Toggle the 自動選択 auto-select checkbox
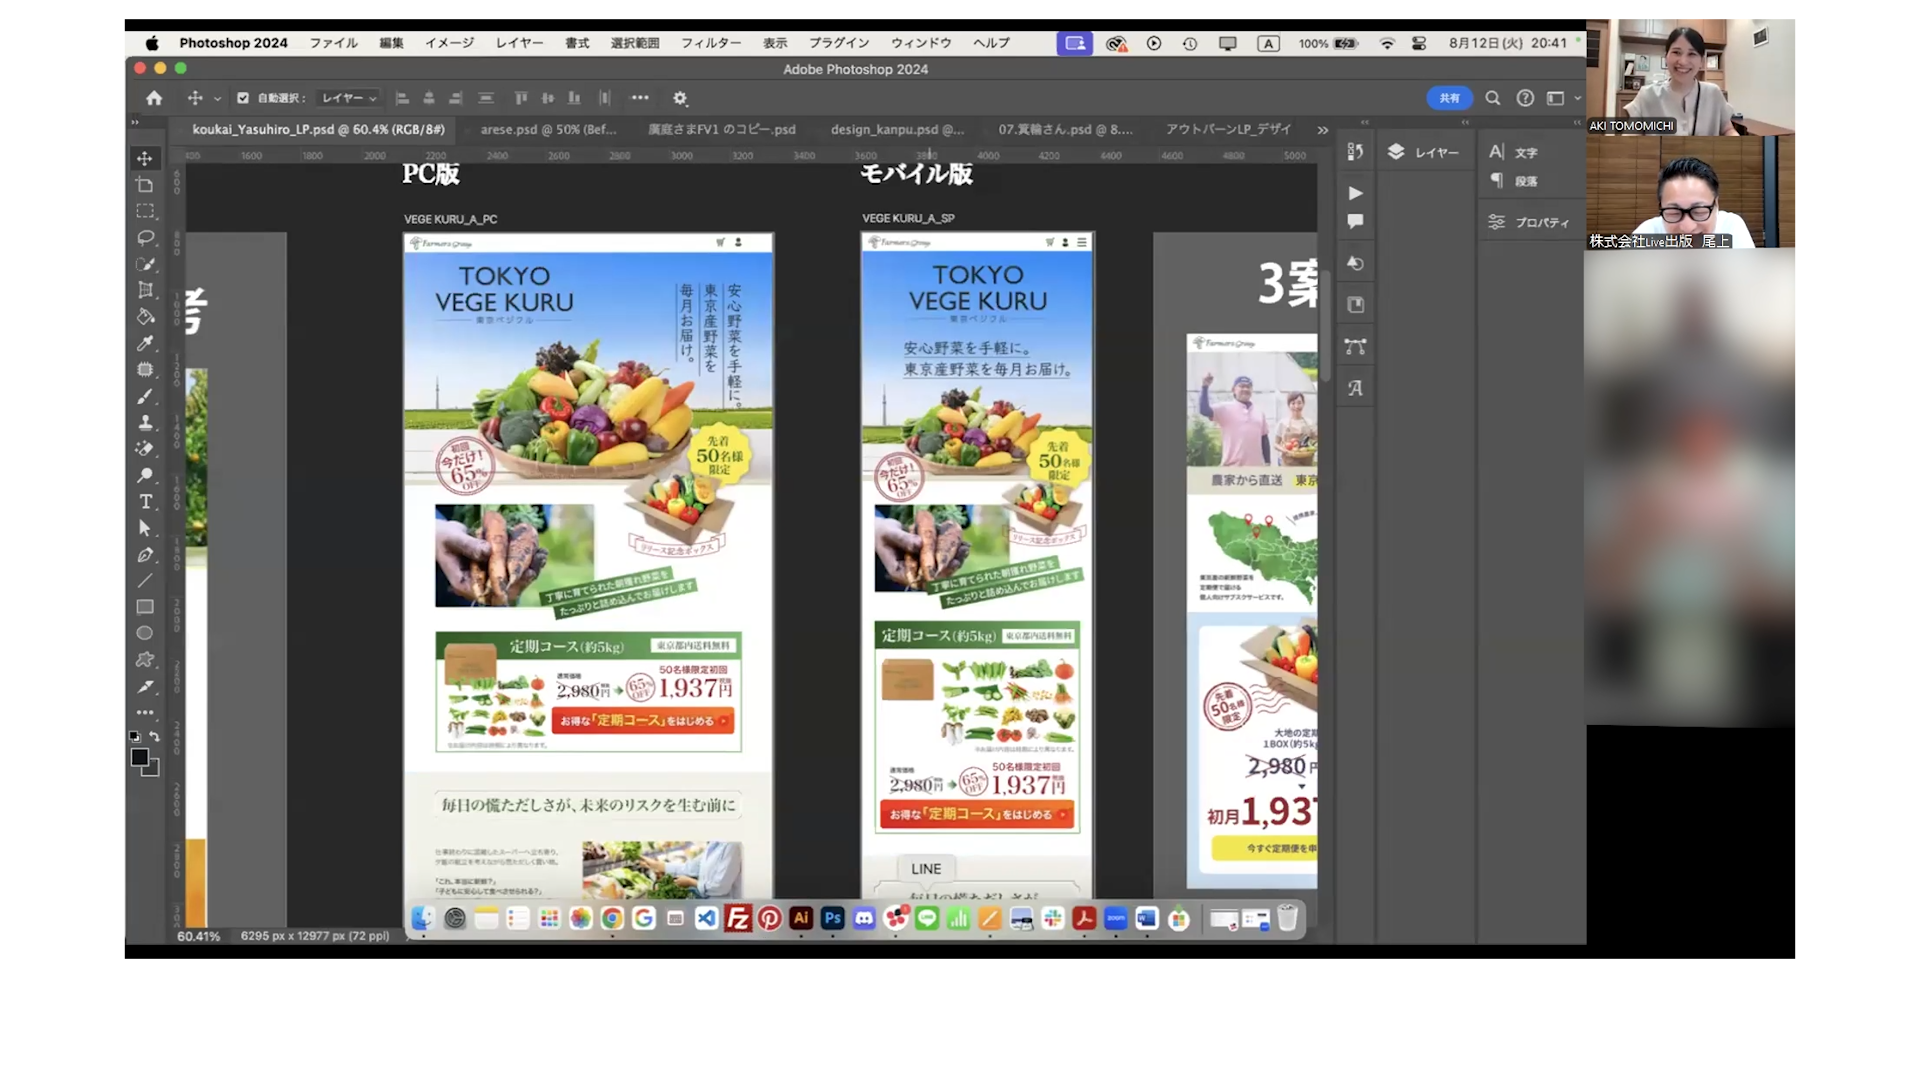The width and height of the screenshot is (1920, 1080). (243, 98)
